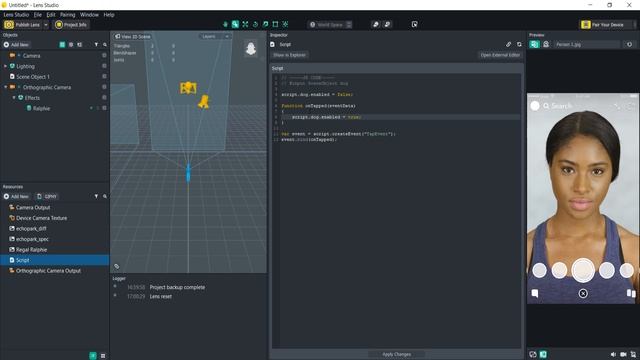Open the File menu
Screen dimensions: 640x360
[38, 15]
